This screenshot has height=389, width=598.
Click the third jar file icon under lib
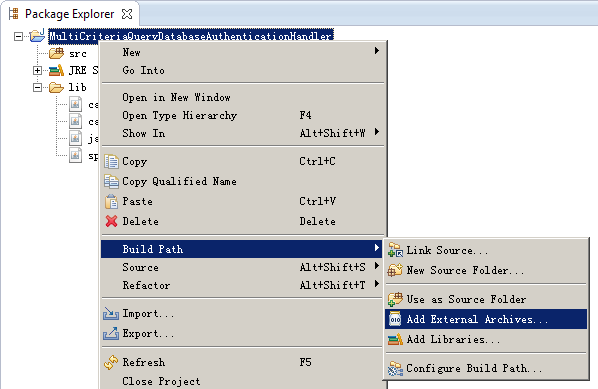(75, 138)
